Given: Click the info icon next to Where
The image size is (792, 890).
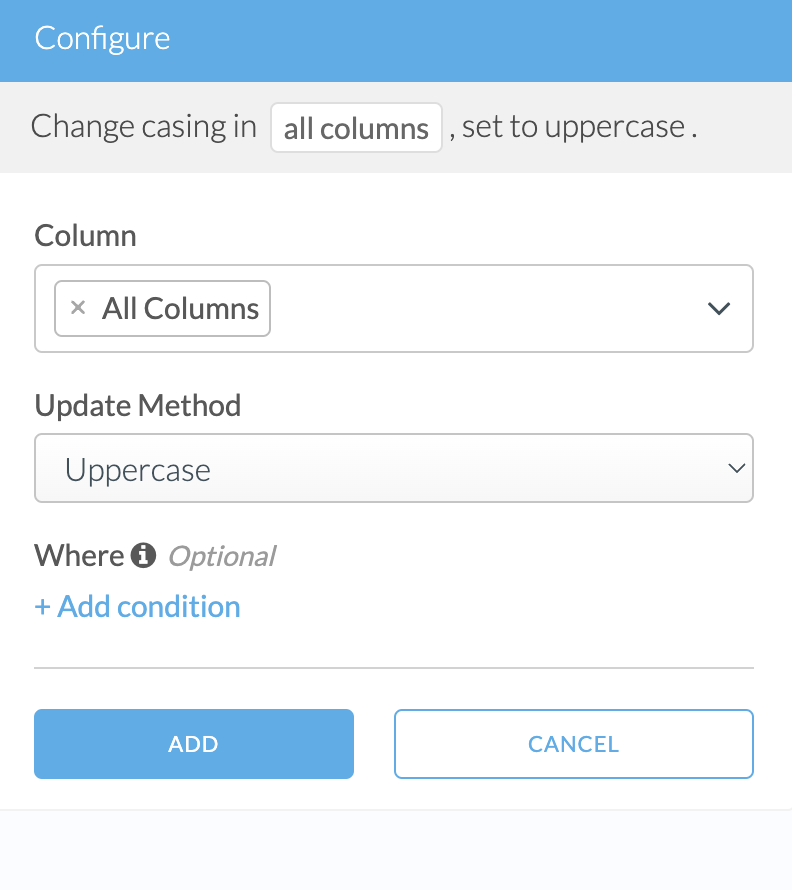Looking at the screenshot, I should coord(144,555).
